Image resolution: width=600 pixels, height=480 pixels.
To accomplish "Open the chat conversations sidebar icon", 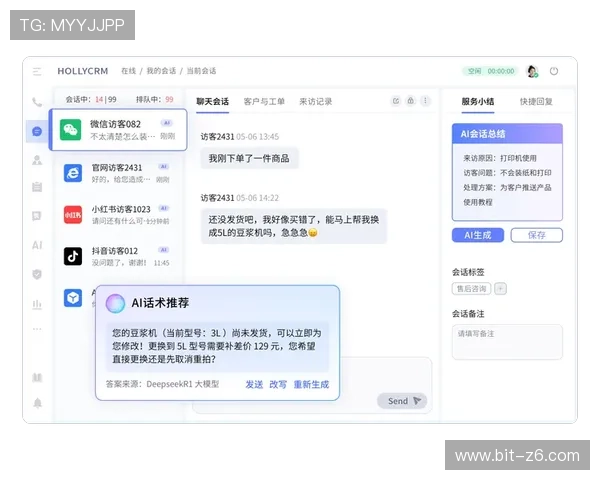I will pos(37,132).
